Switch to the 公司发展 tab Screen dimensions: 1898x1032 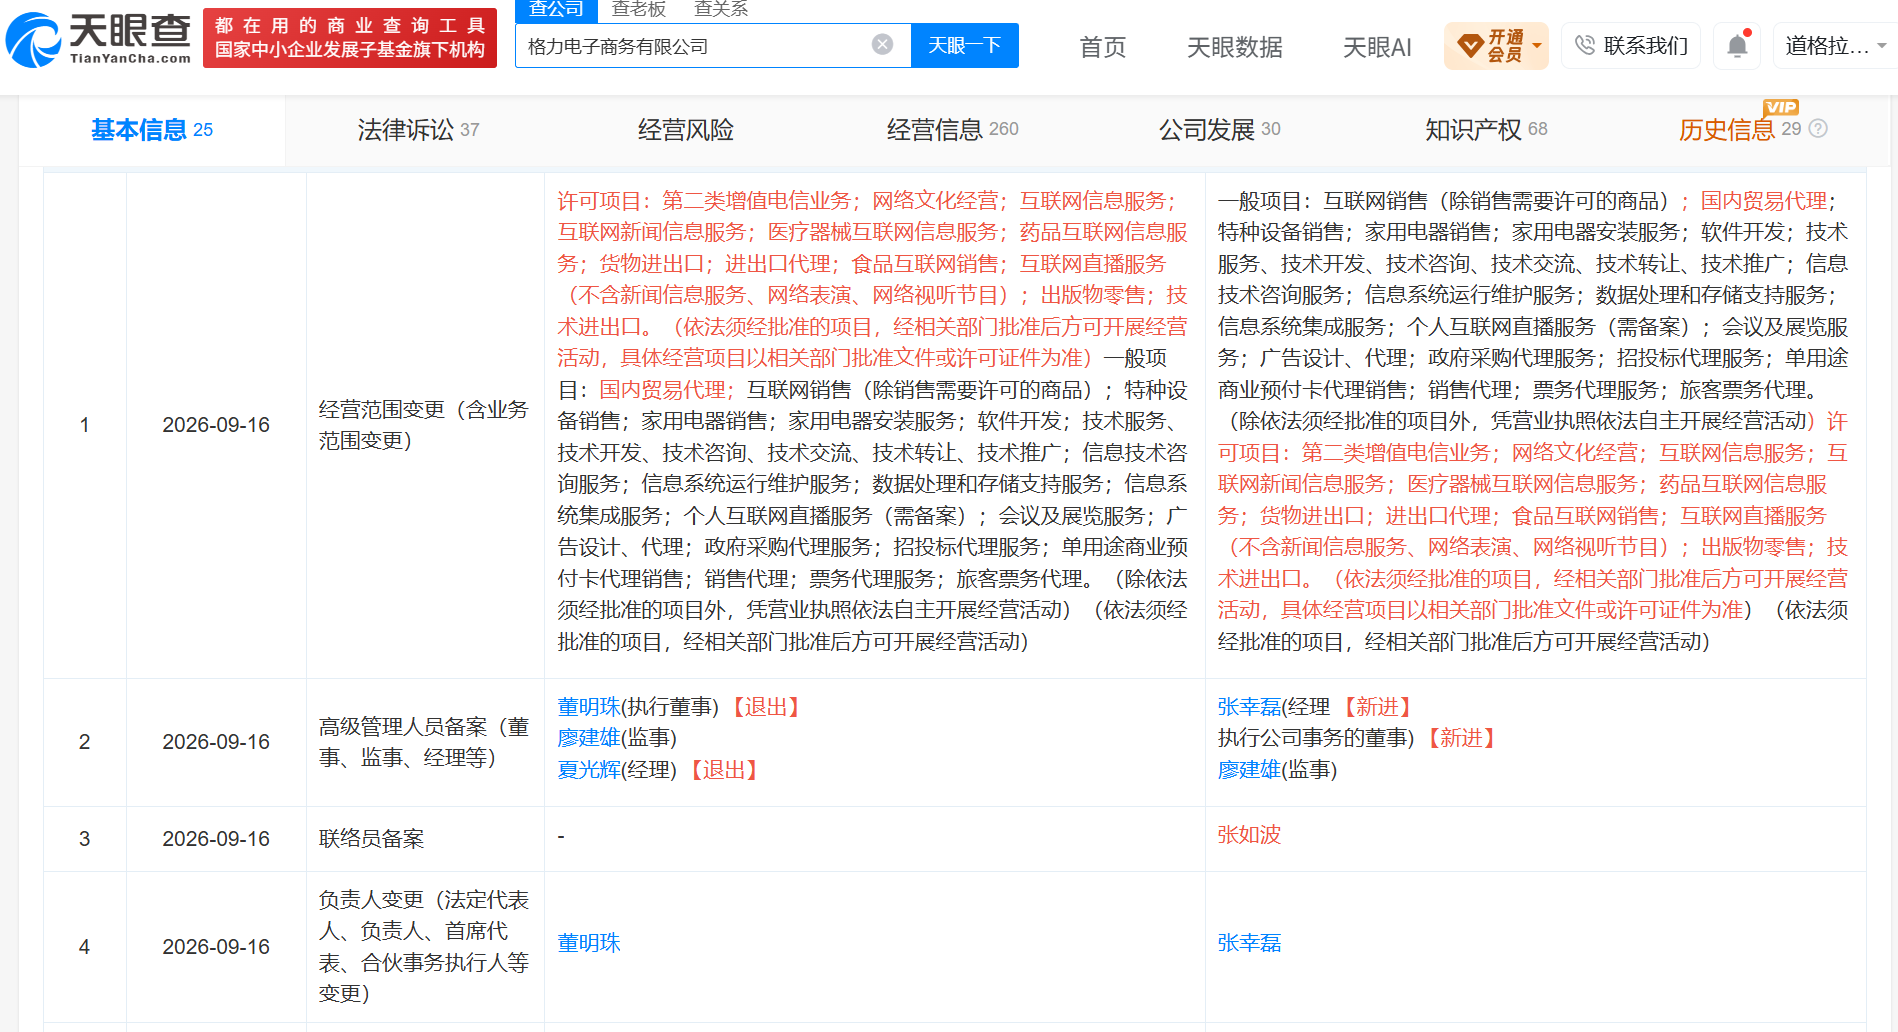1219,130
